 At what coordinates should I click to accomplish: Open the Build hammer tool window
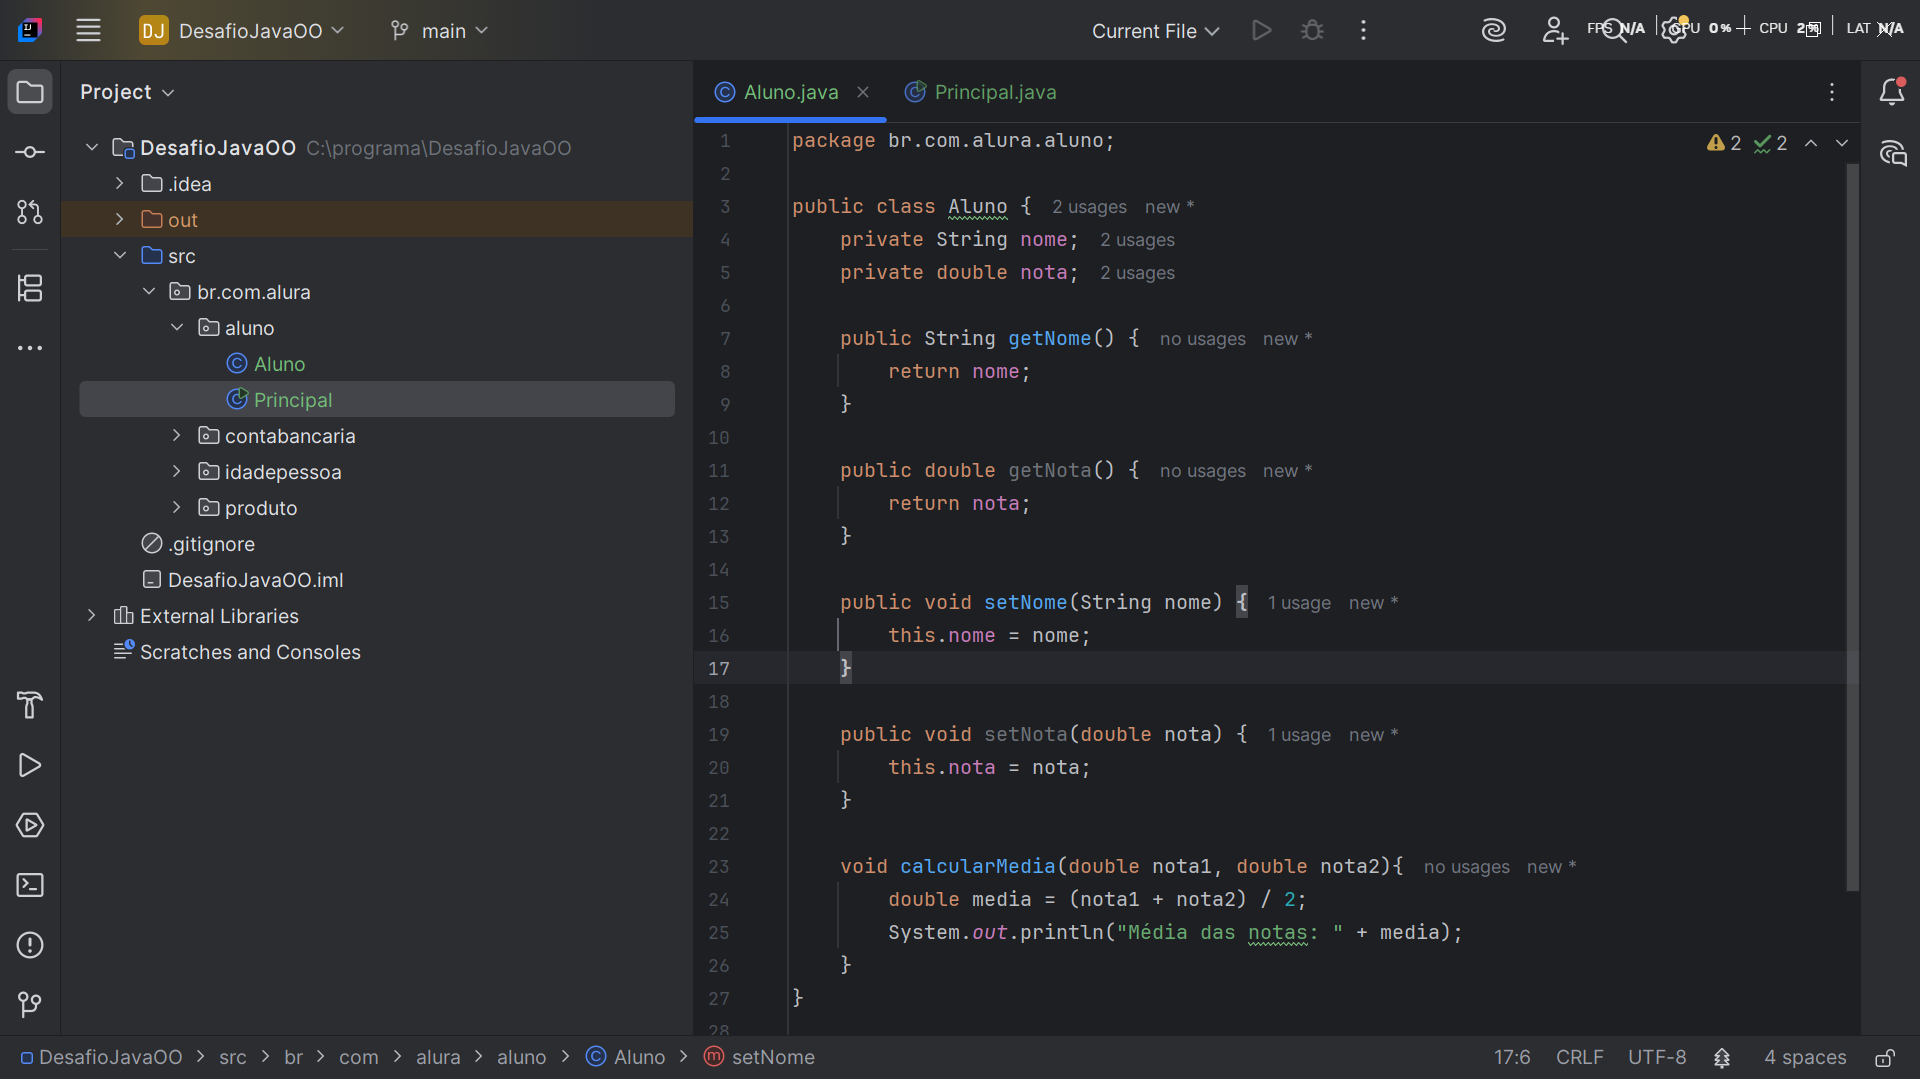(x=30, y=705)
